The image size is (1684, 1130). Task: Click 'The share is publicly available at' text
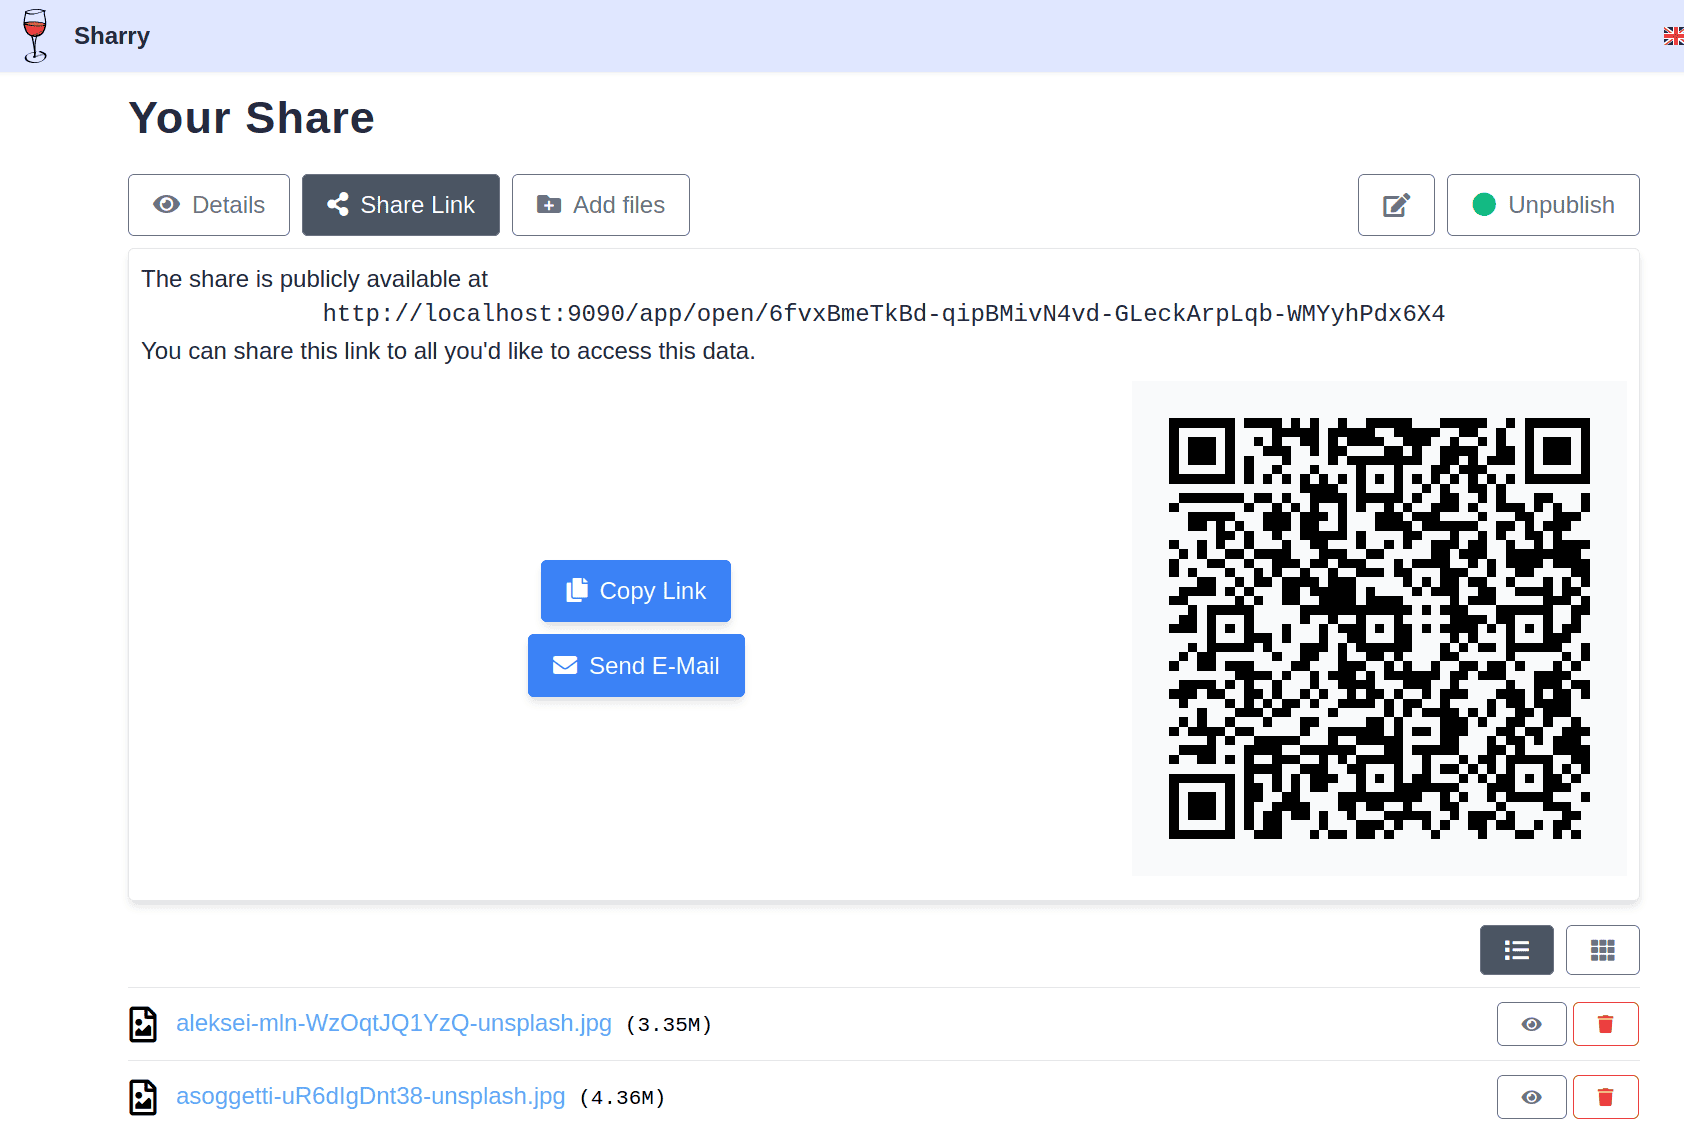(x=315, y=279)
